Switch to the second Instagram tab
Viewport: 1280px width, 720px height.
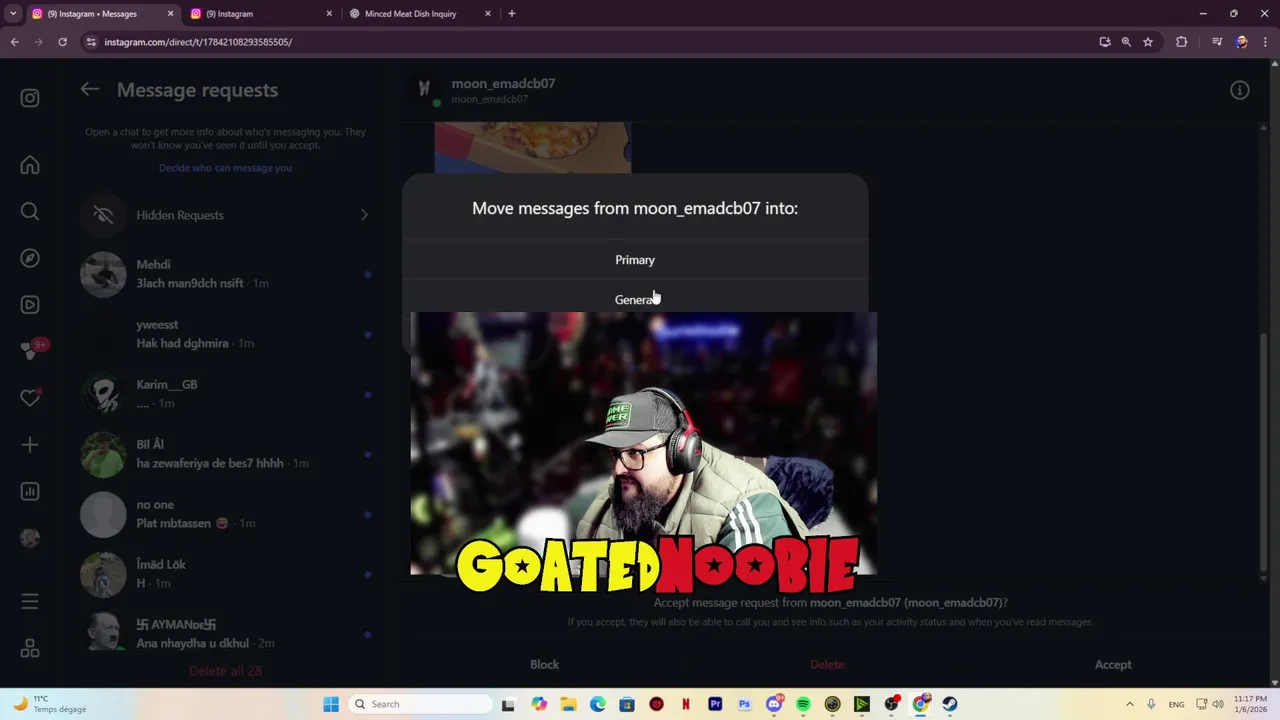pos(260,14)
